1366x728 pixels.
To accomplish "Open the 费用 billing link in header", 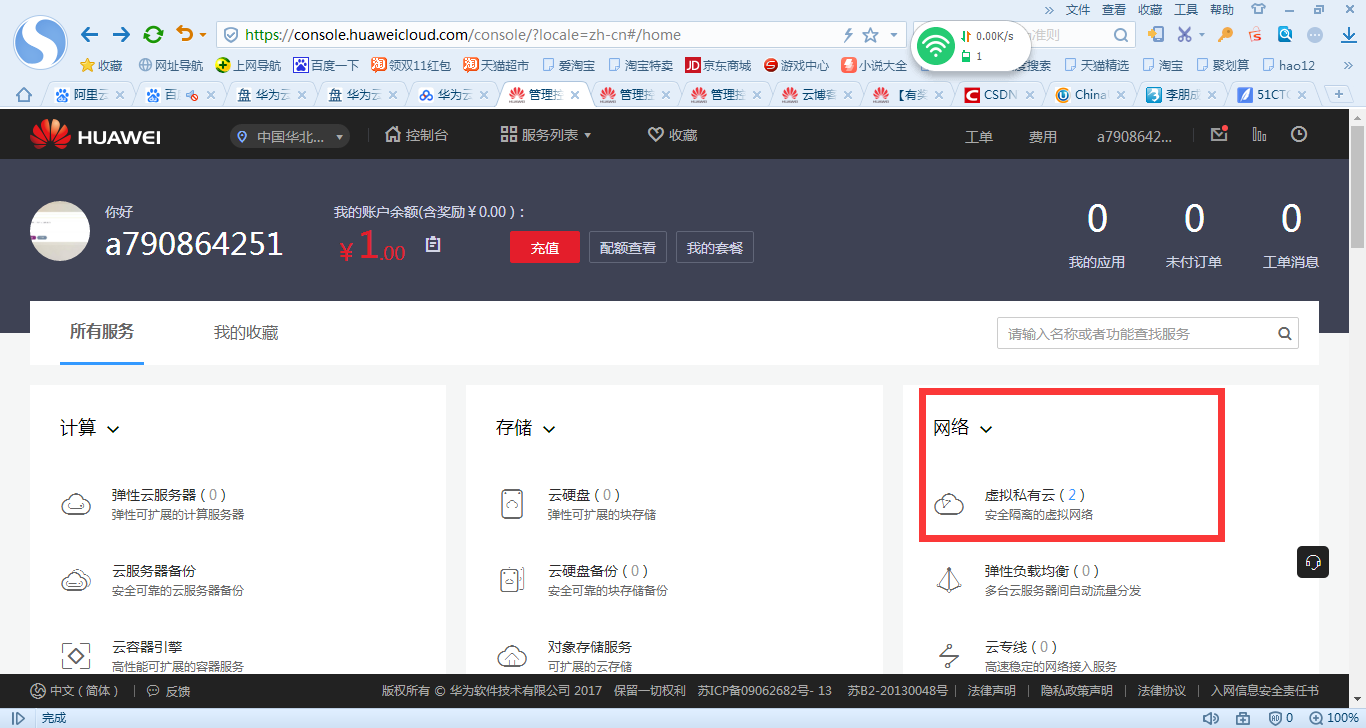I will tap(1043, 137).
